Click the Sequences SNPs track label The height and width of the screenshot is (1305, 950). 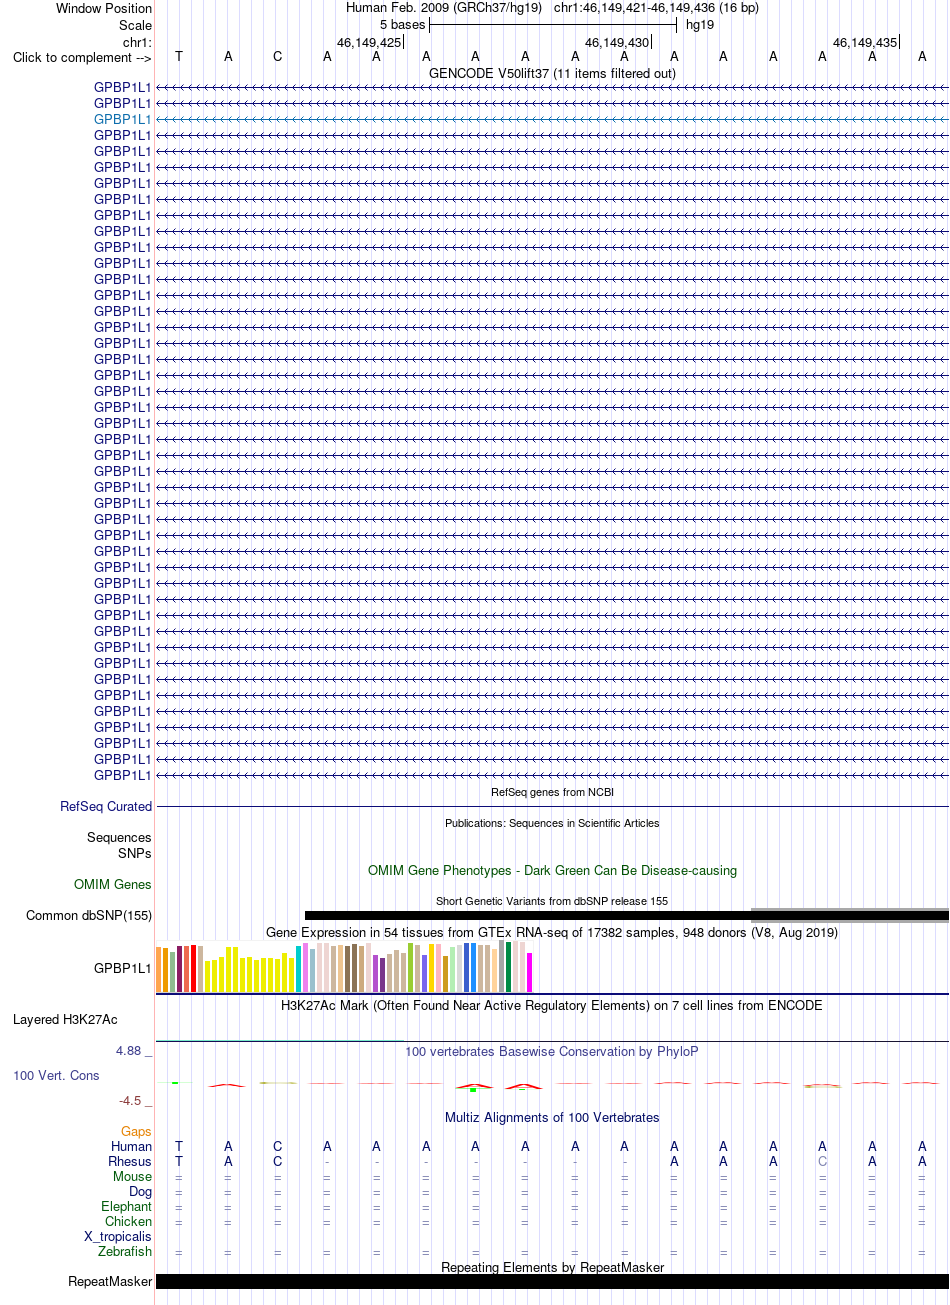(119, 845)
